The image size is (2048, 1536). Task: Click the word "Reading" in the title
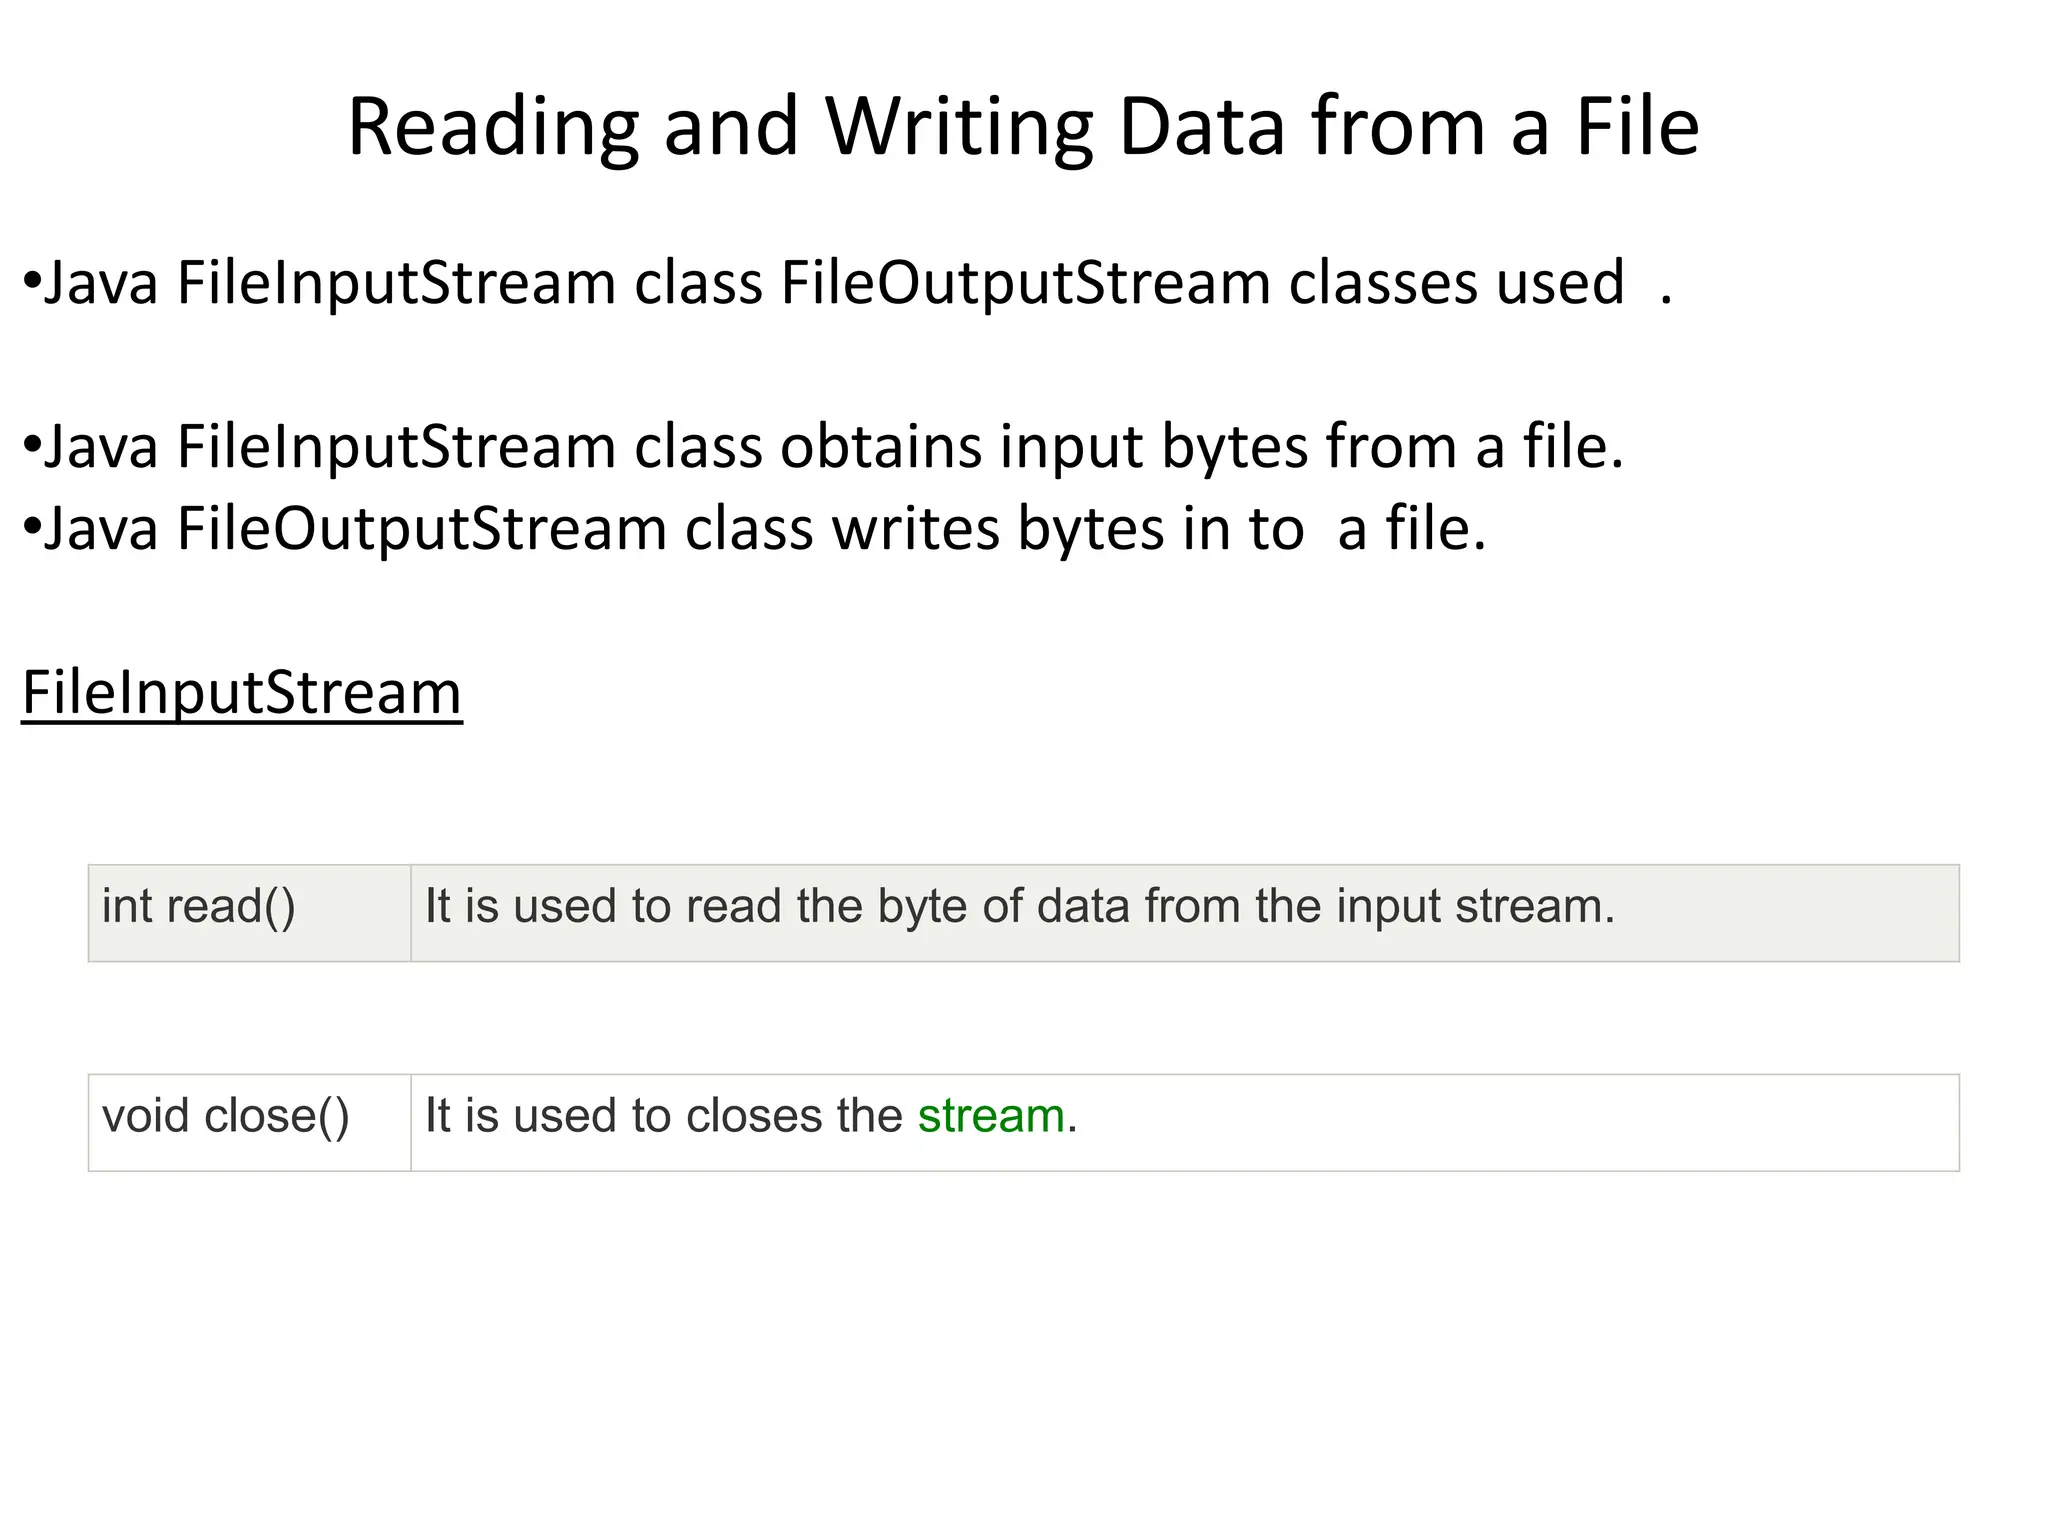click(492, 126)
